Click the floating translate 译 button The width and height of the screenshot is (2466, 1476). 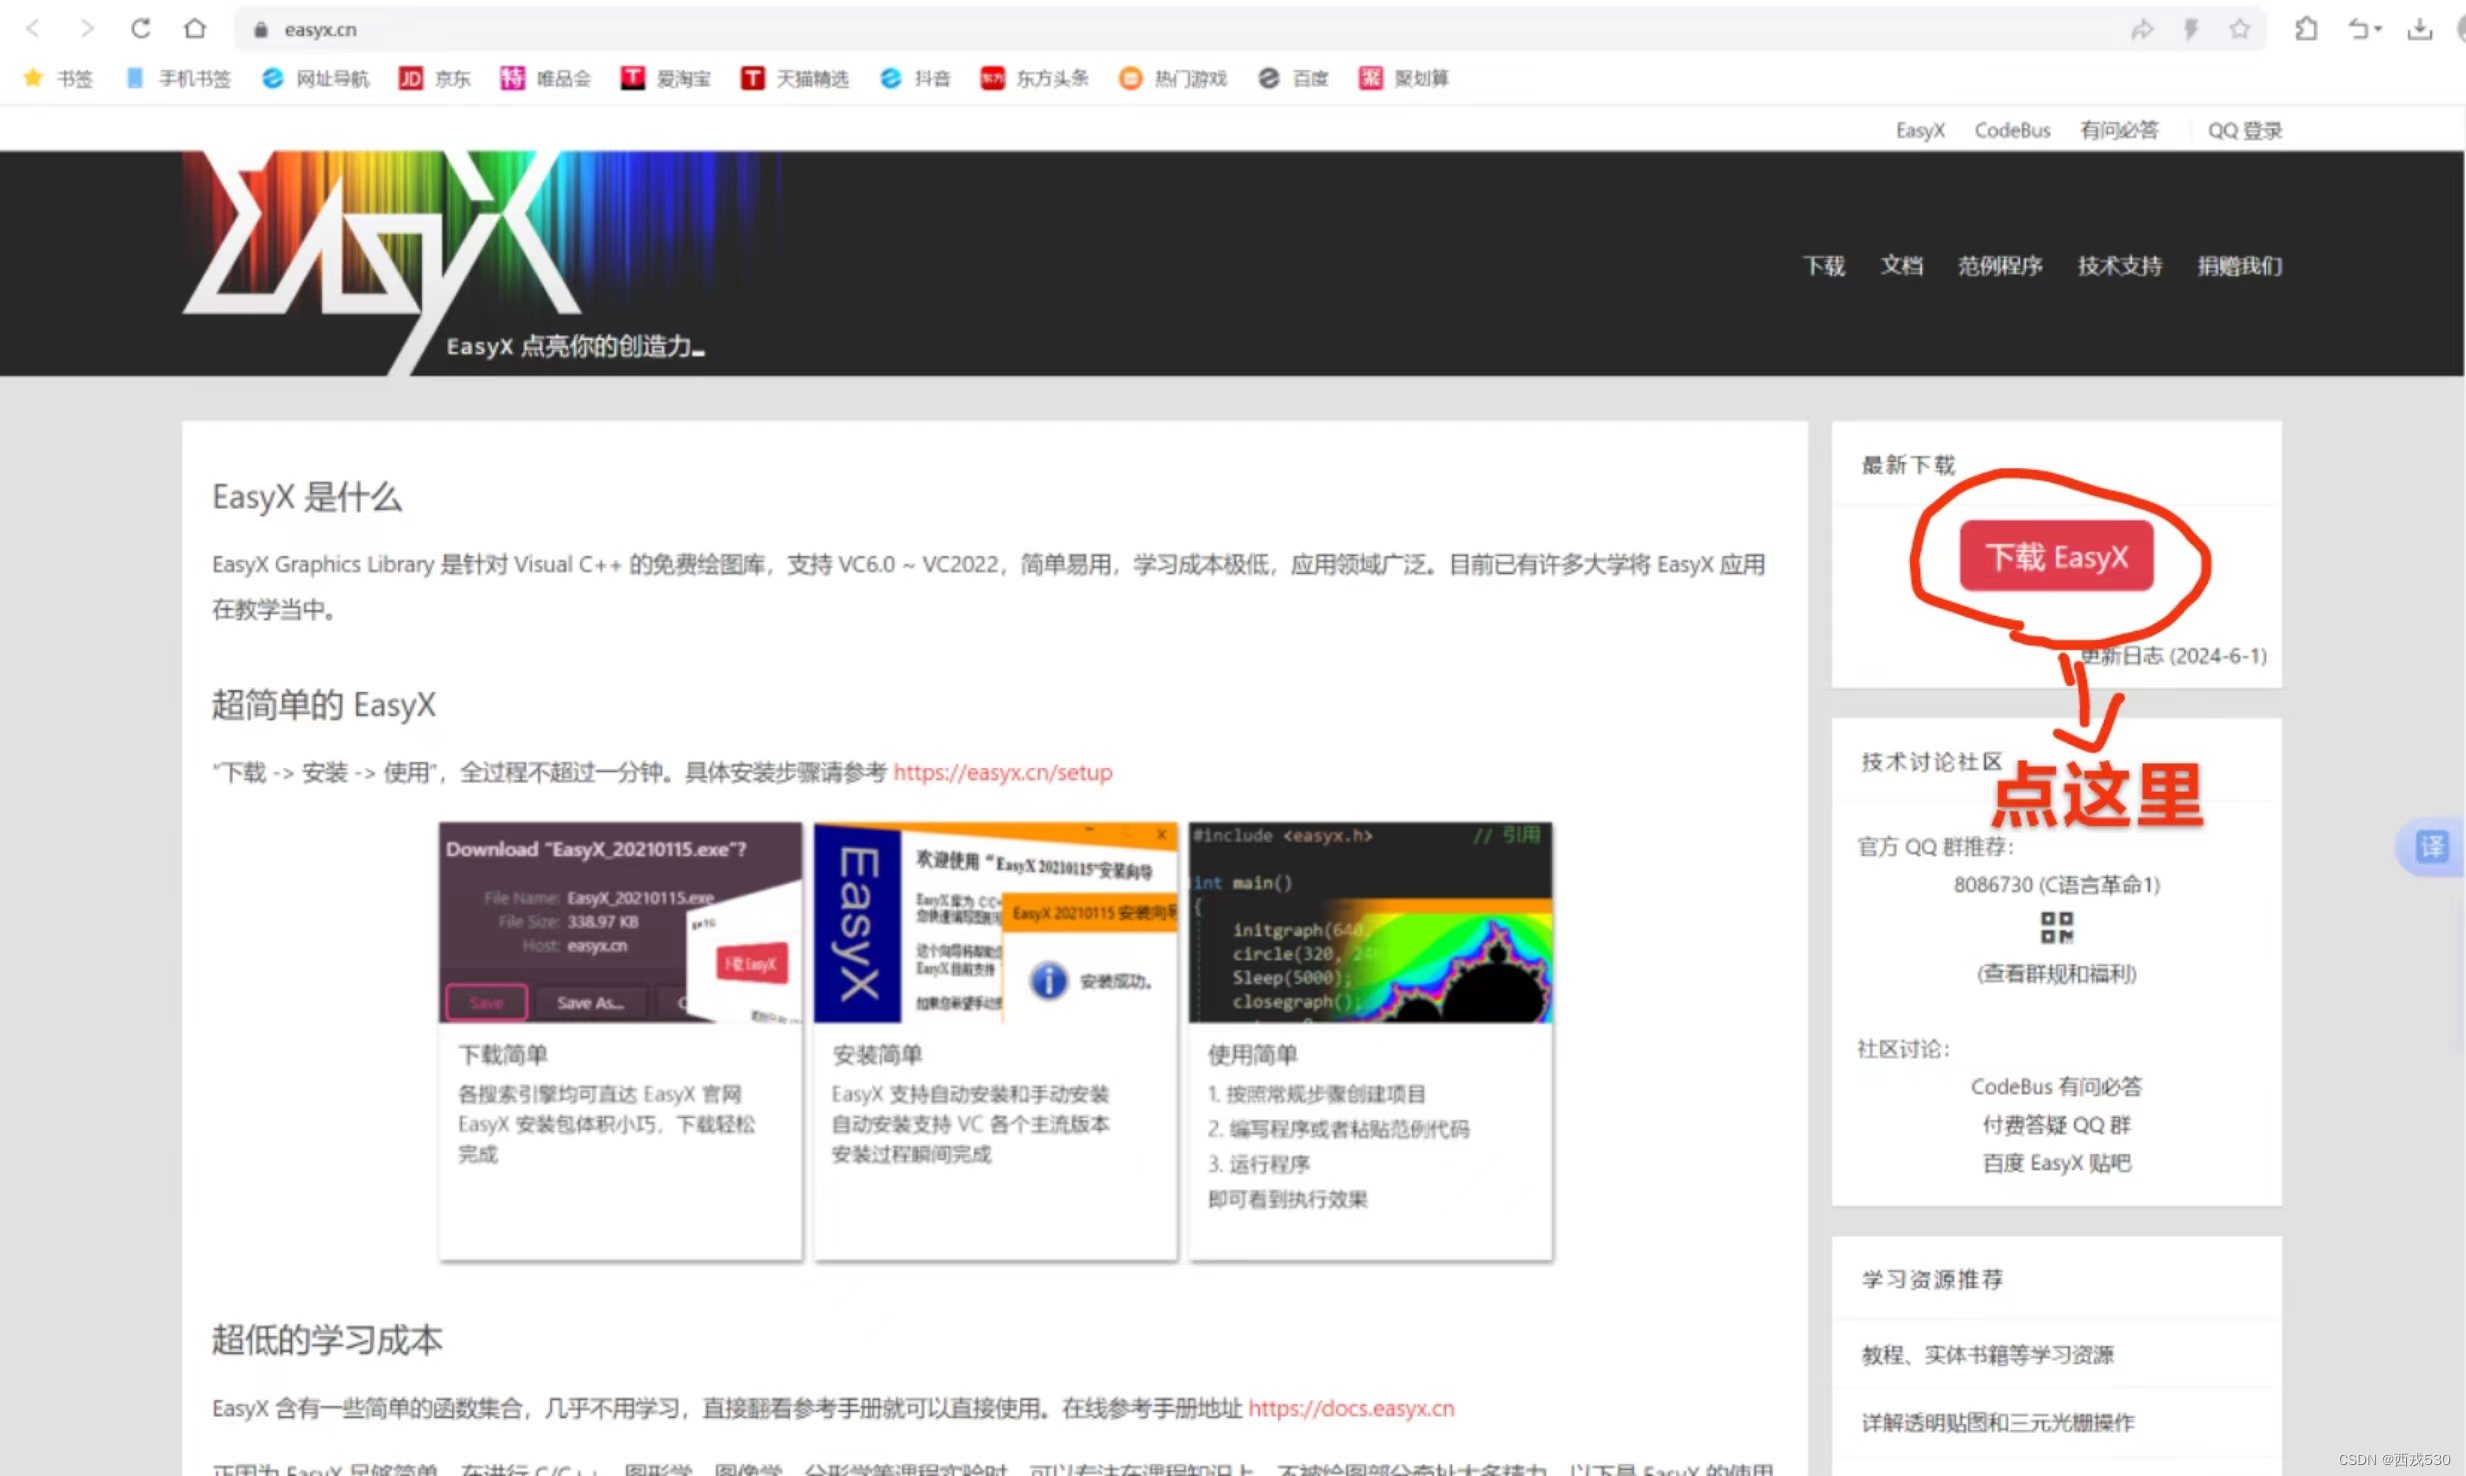tap(2431, 847)
